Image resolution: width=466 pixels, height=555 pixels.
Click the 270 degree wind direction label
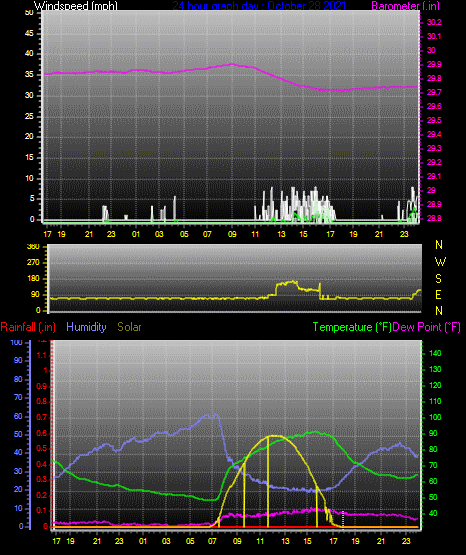pyautogui.click(x=33, y=263)
